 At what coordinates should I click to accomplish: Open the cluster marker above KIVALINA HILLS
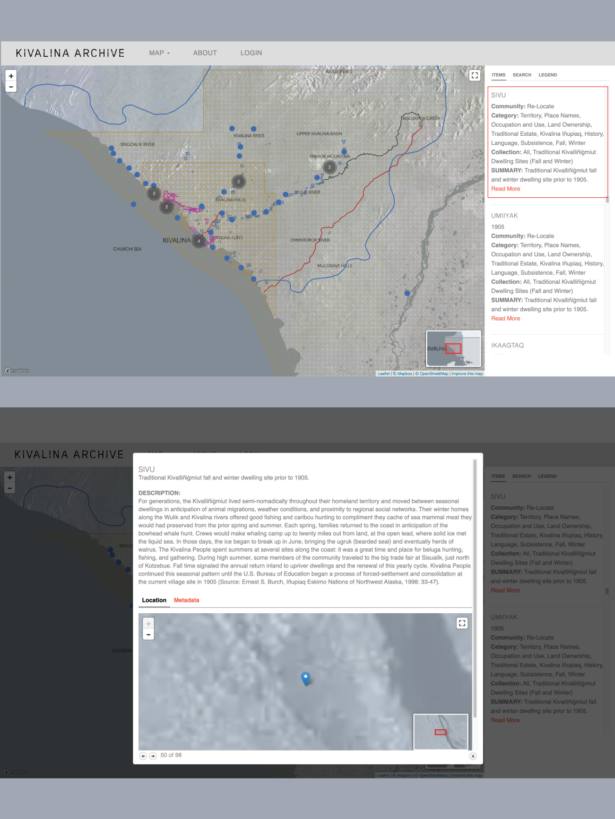pyautogui.click(x=239, y=181)
